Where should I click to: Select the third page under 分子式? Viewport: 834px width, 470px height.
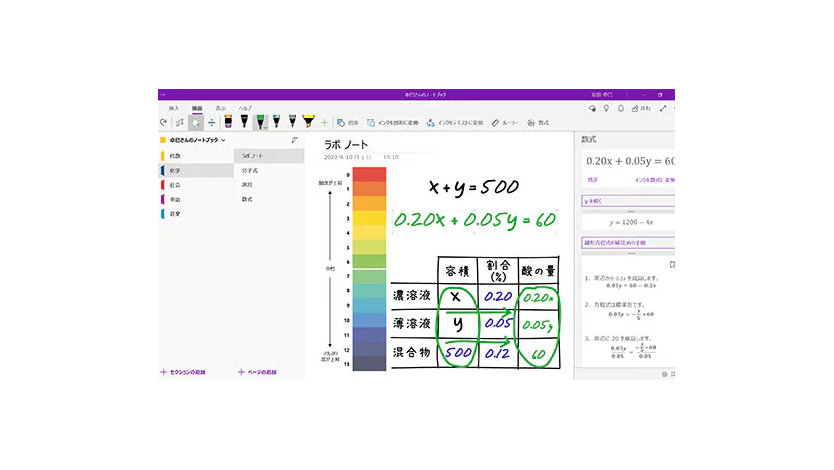[x=269, y=185]
